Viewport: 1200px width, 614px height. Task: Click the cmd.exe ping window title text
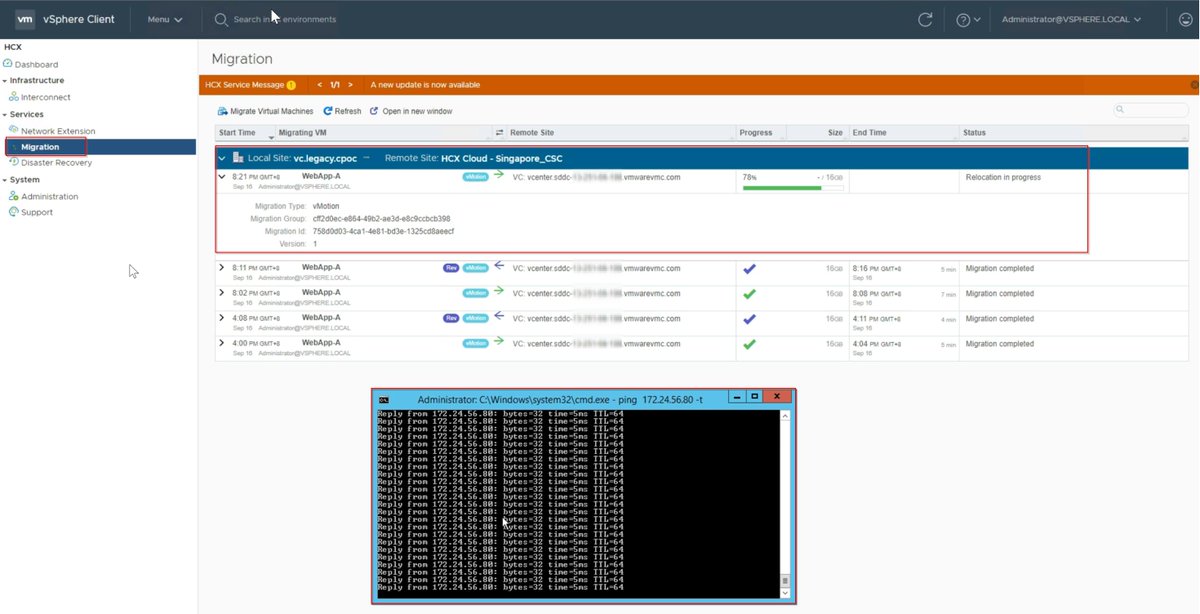coord(560,399)
